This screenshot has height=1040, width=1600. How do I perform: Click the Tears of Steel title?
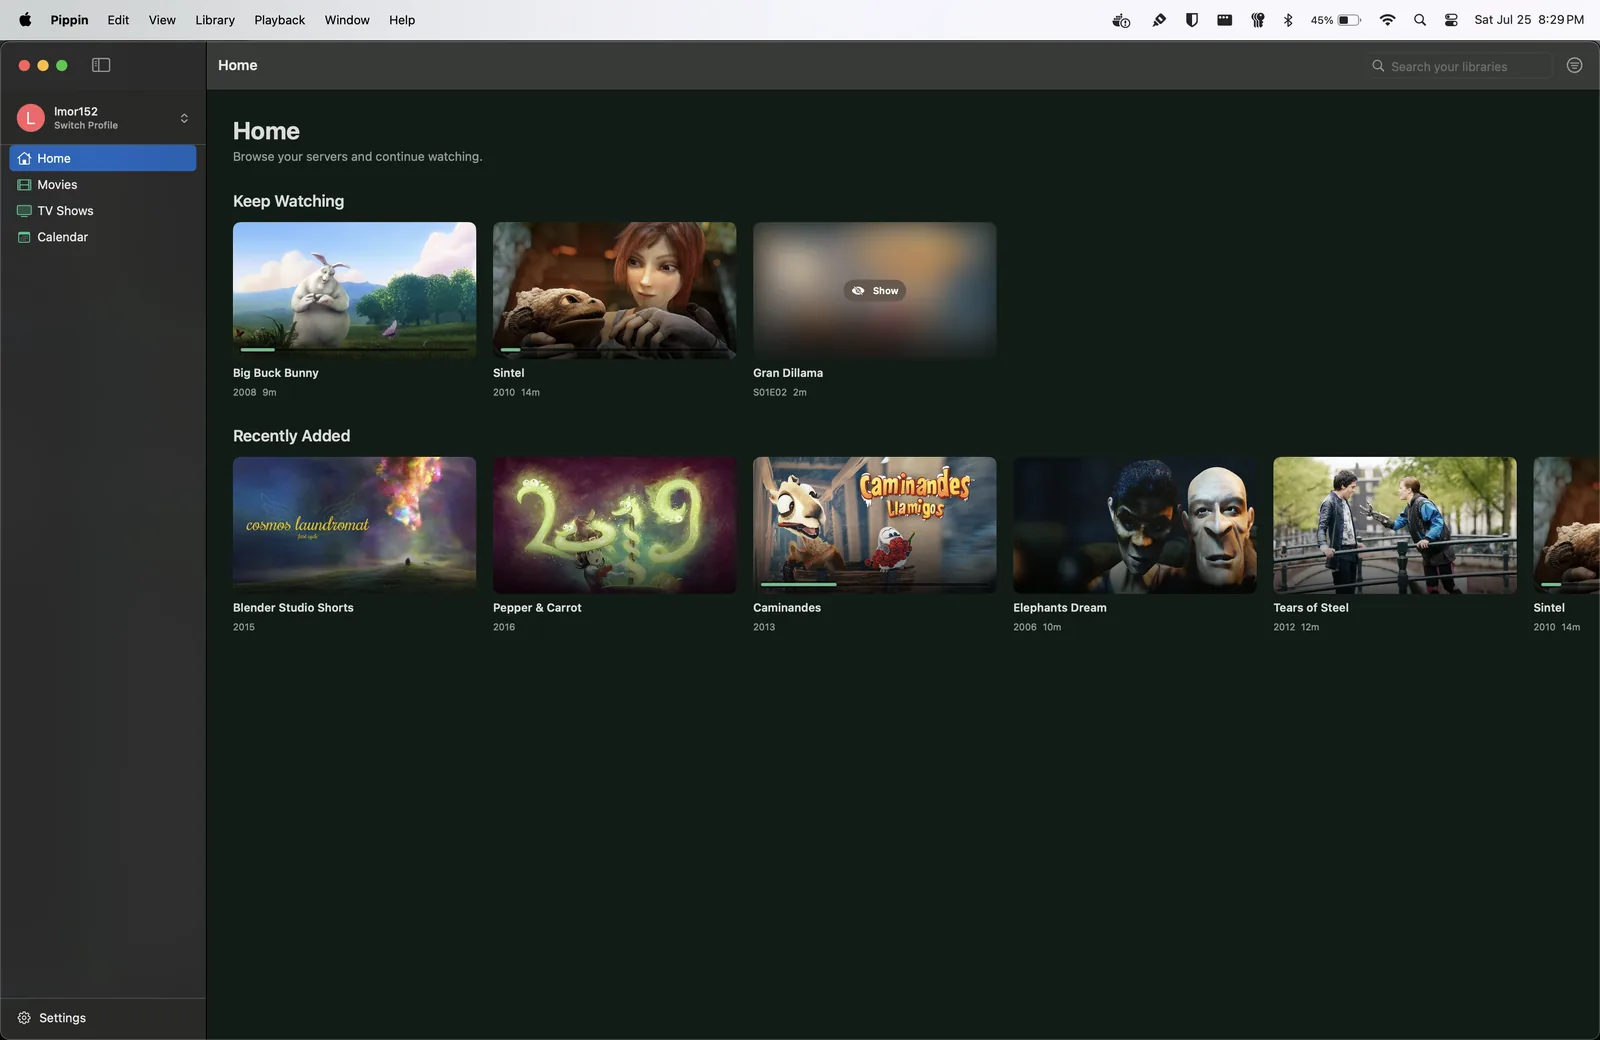(1311, 608)
